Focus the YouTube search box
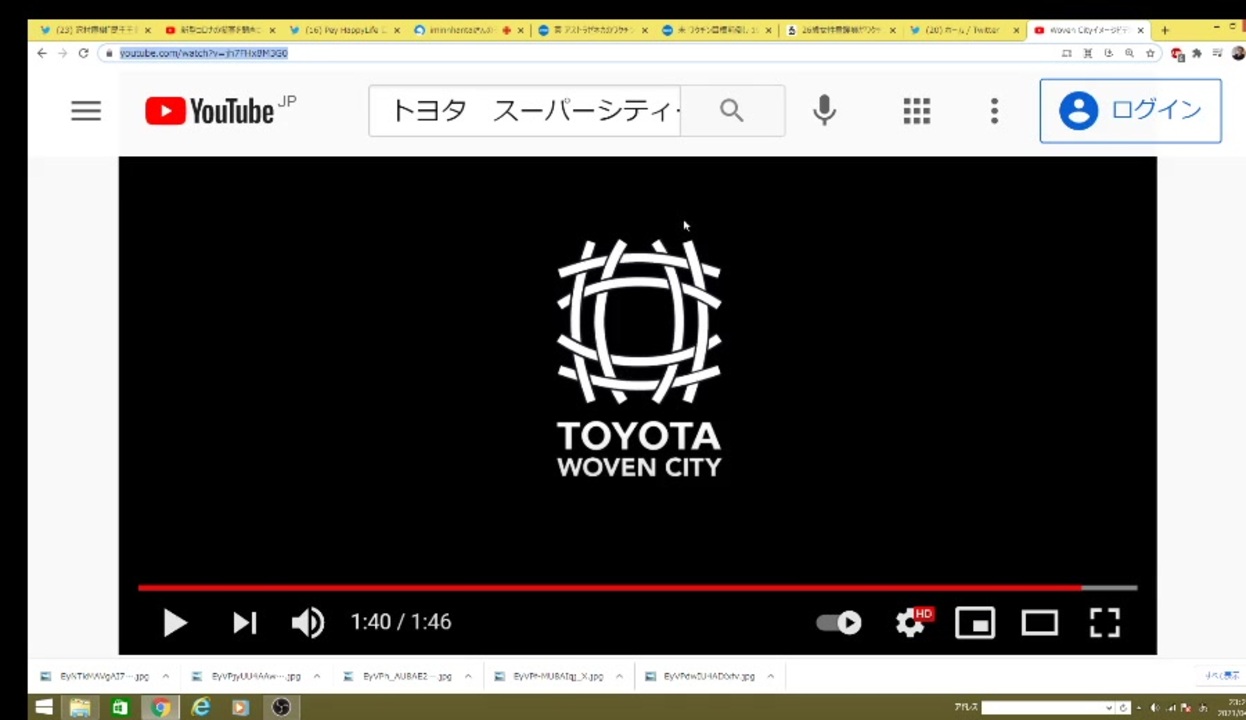Screen dimensions: 1246x720 tap(525, 110)
